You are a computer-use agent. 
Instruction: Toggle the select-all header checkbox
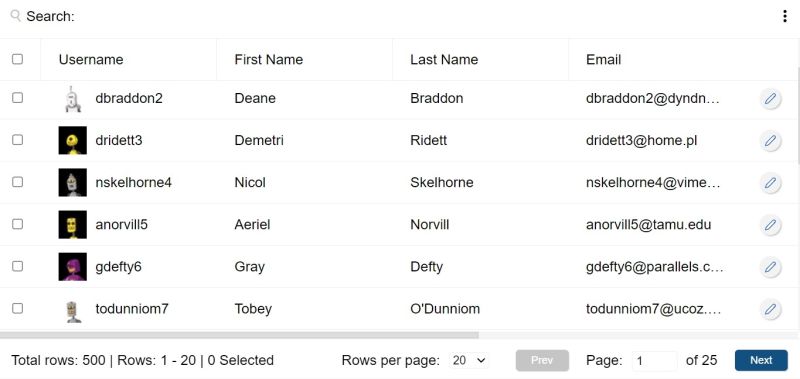tap(17, 59)
